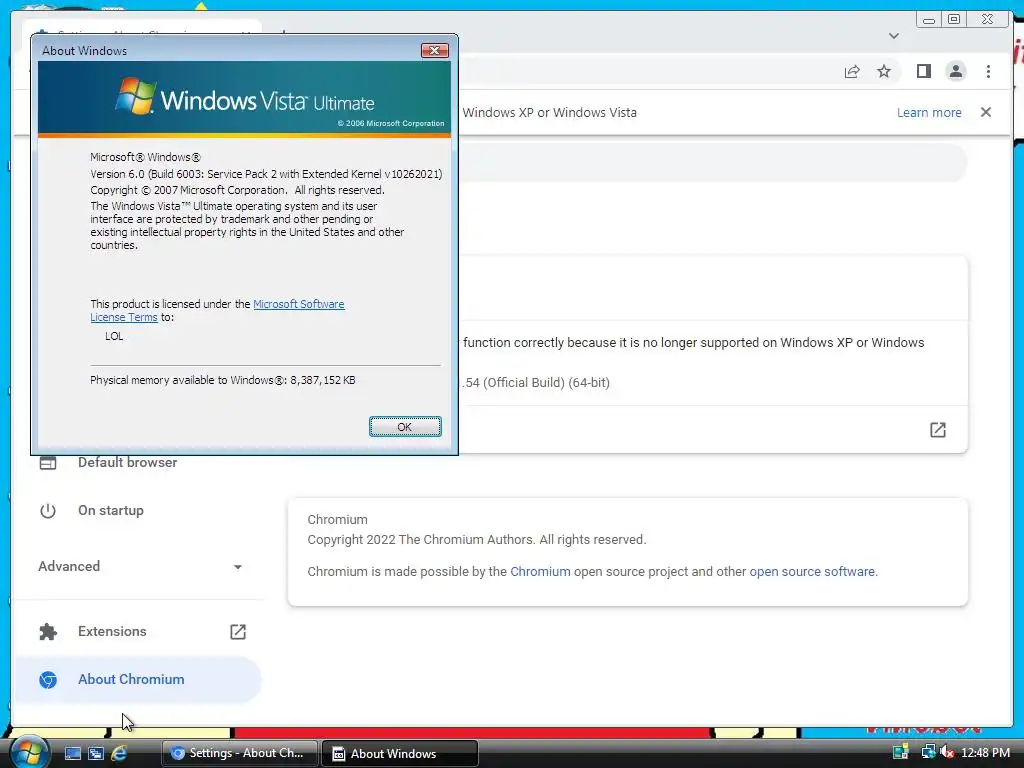Dismiss the Windows XP/Vista infobar

tap(985, 112)
